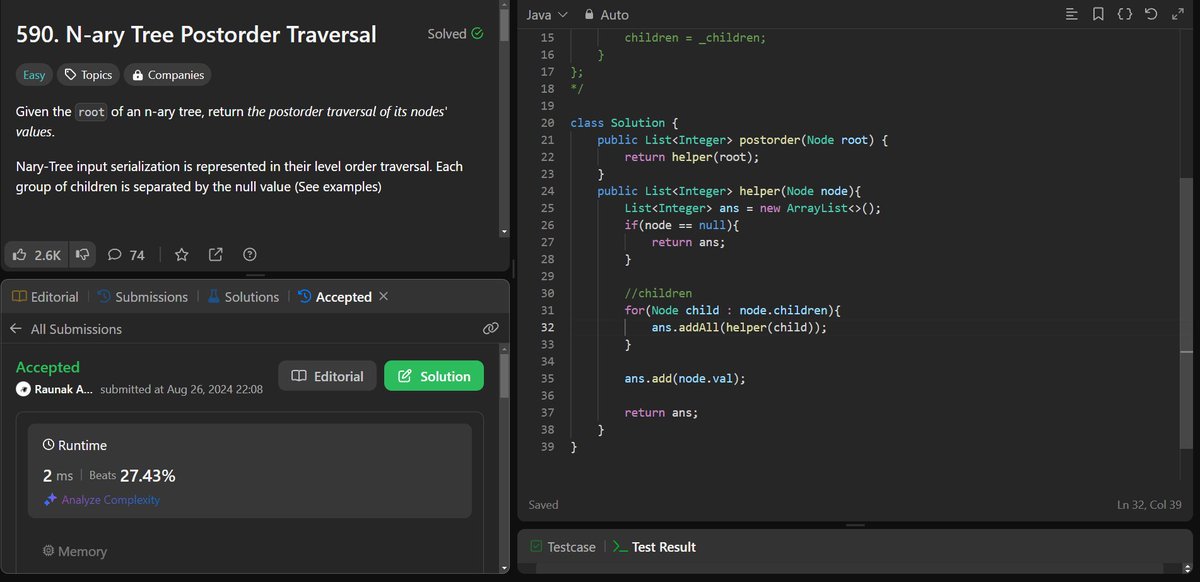Click the curly braces icon in editor toolbar
This screenshot has width=1200, height=582.
pyautogui.click(x=1125, y=15)
